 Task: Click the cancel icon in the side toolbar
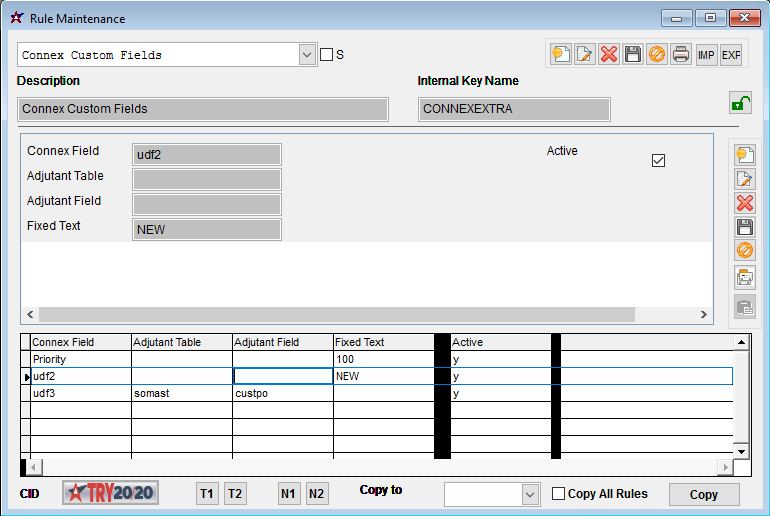pos(745,251)
